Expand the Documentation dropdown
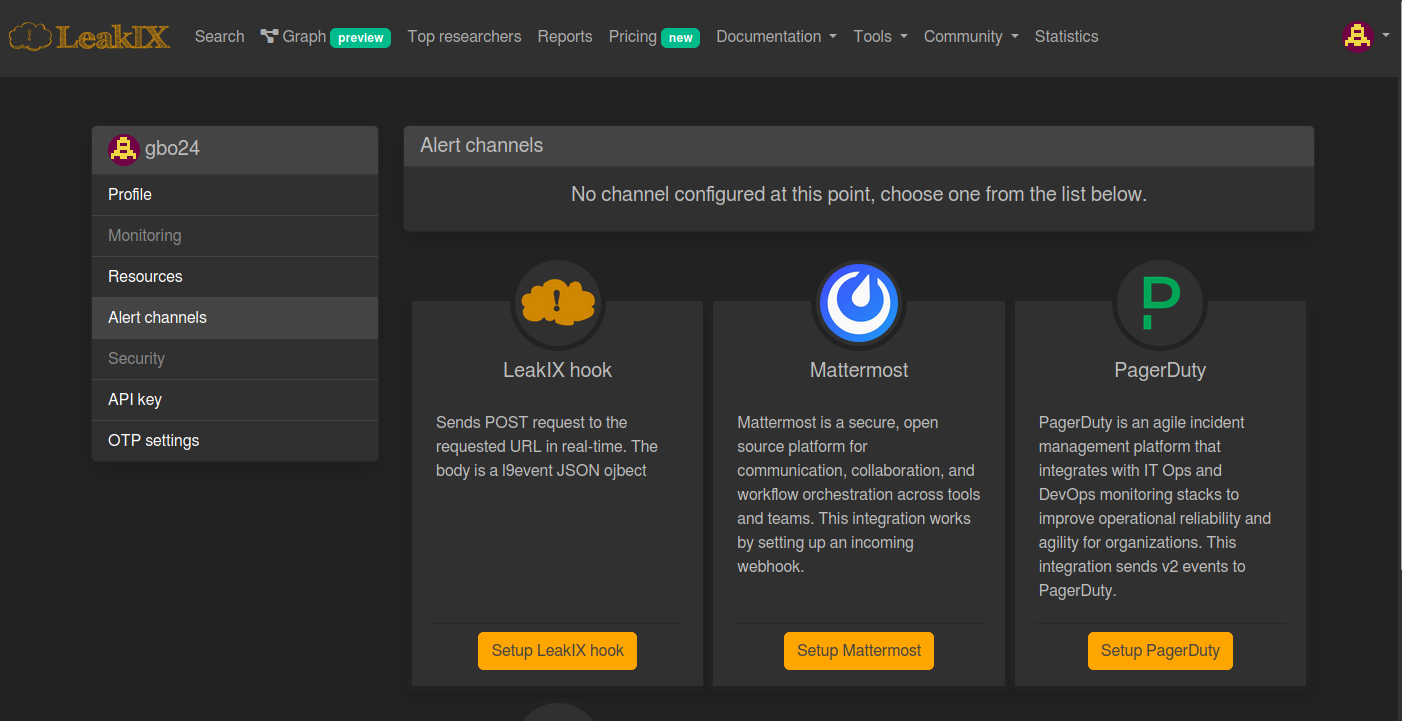The width and height of the screenshot is (1402, 721). [x=777, y=36]
